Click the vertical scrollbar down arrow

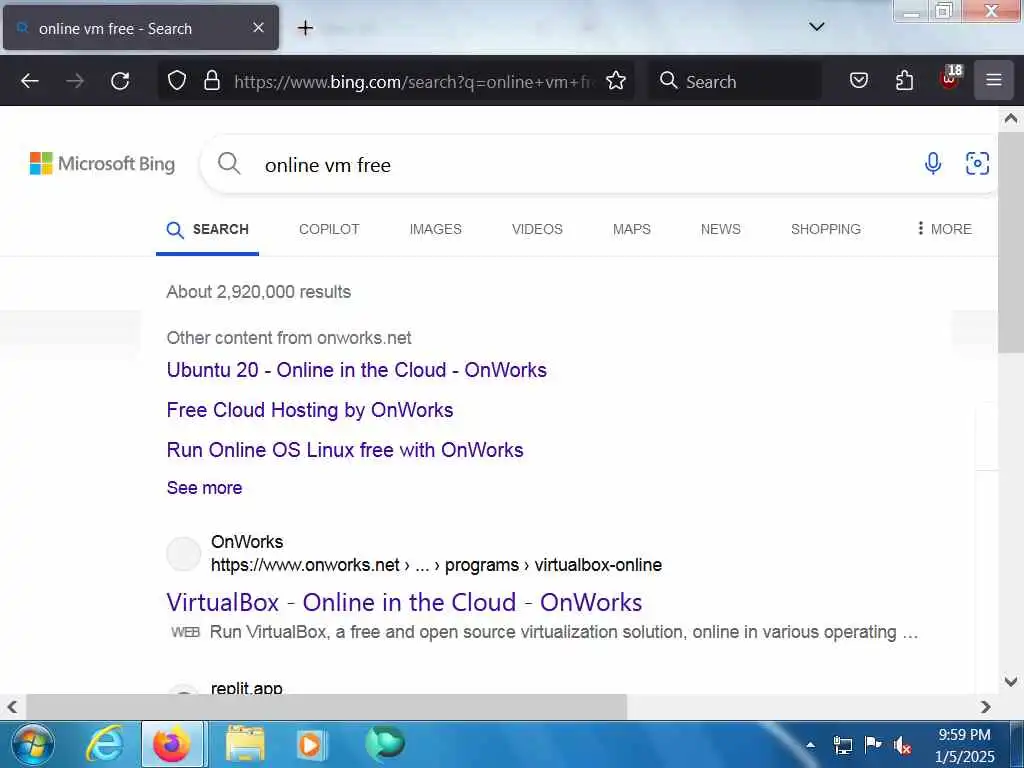coord(1010,682)
